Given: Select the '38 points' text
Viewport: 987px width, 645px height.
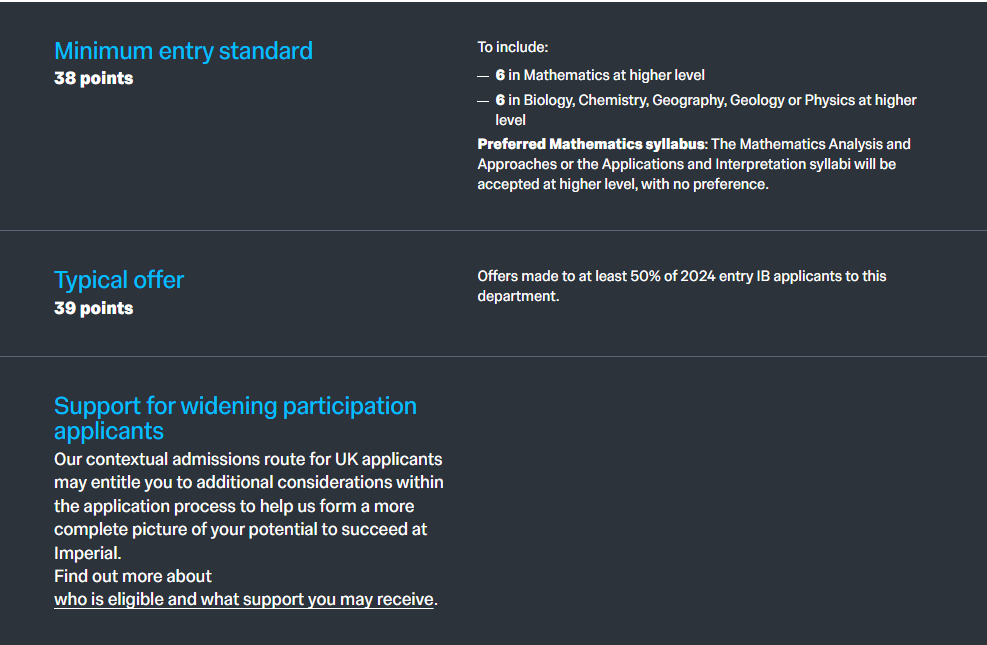Looking at the screenshot, I should click(93, 78).
